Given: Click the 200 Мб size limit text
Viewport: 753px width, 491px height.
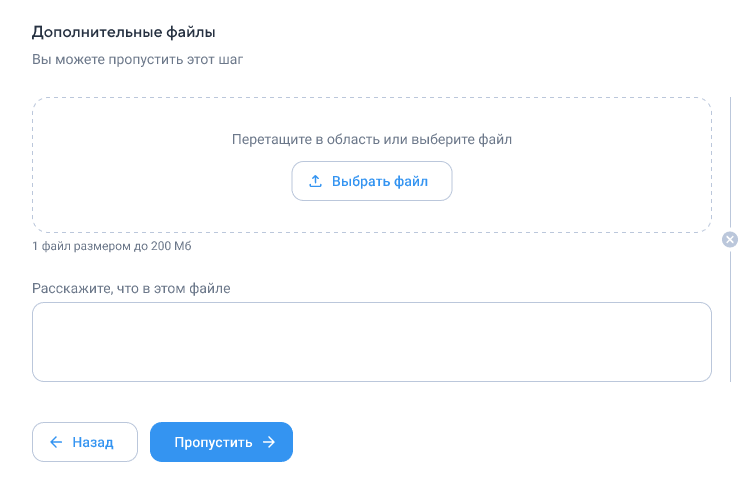Looking at the screenshot, I should coord(171,246).
